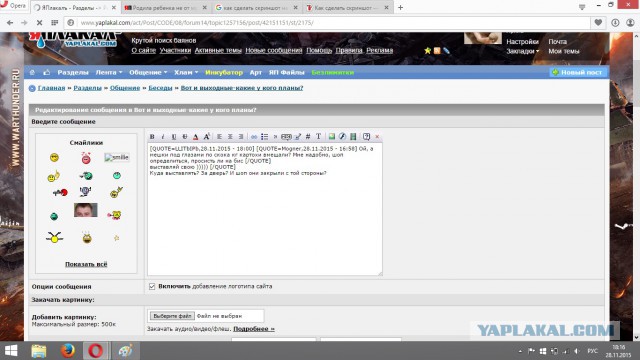
Task: Open a new browser tab
Action: pyautogui.click(x=400, y=7)
